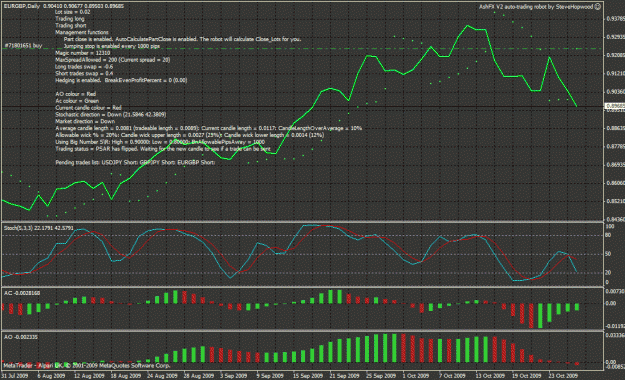Viewport: 625px width, 380px height.
Task: Click the 6 Aug 2009 date label
Action: (51, 376)
